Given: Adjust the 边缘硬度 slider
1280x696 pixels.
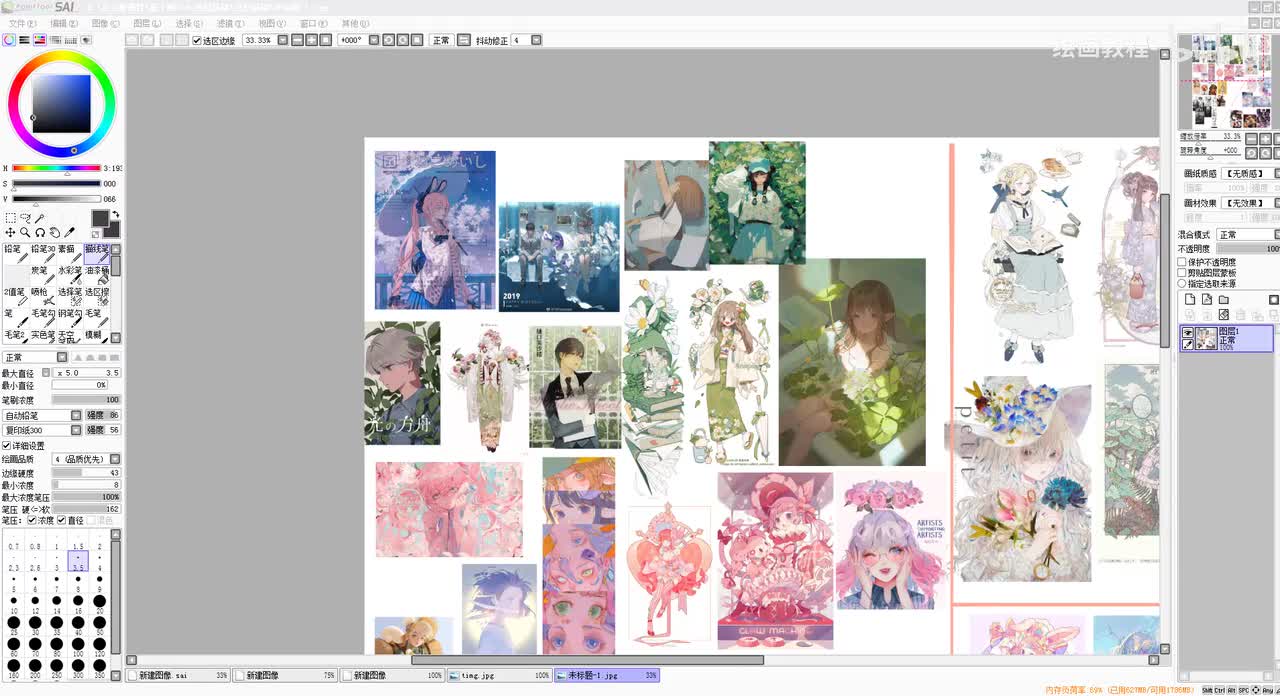Looking at the screenshot, I should [x=86, y=473].
